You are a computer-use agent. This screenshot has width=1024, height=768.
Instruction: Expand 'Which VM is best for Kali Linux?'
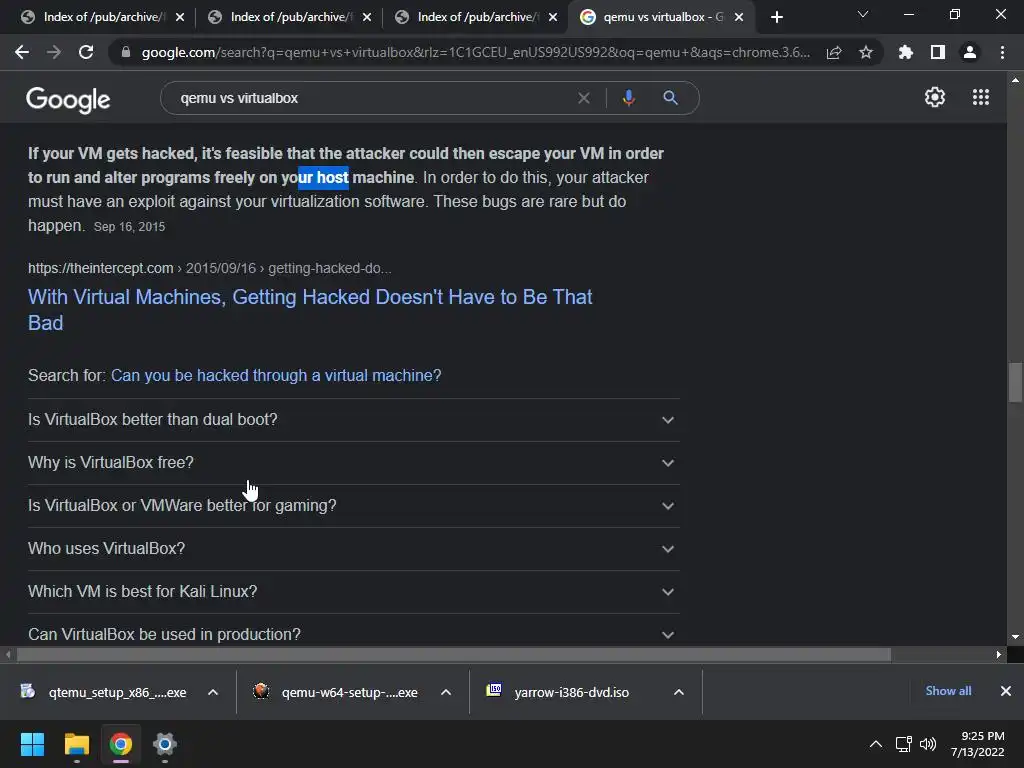353,592
